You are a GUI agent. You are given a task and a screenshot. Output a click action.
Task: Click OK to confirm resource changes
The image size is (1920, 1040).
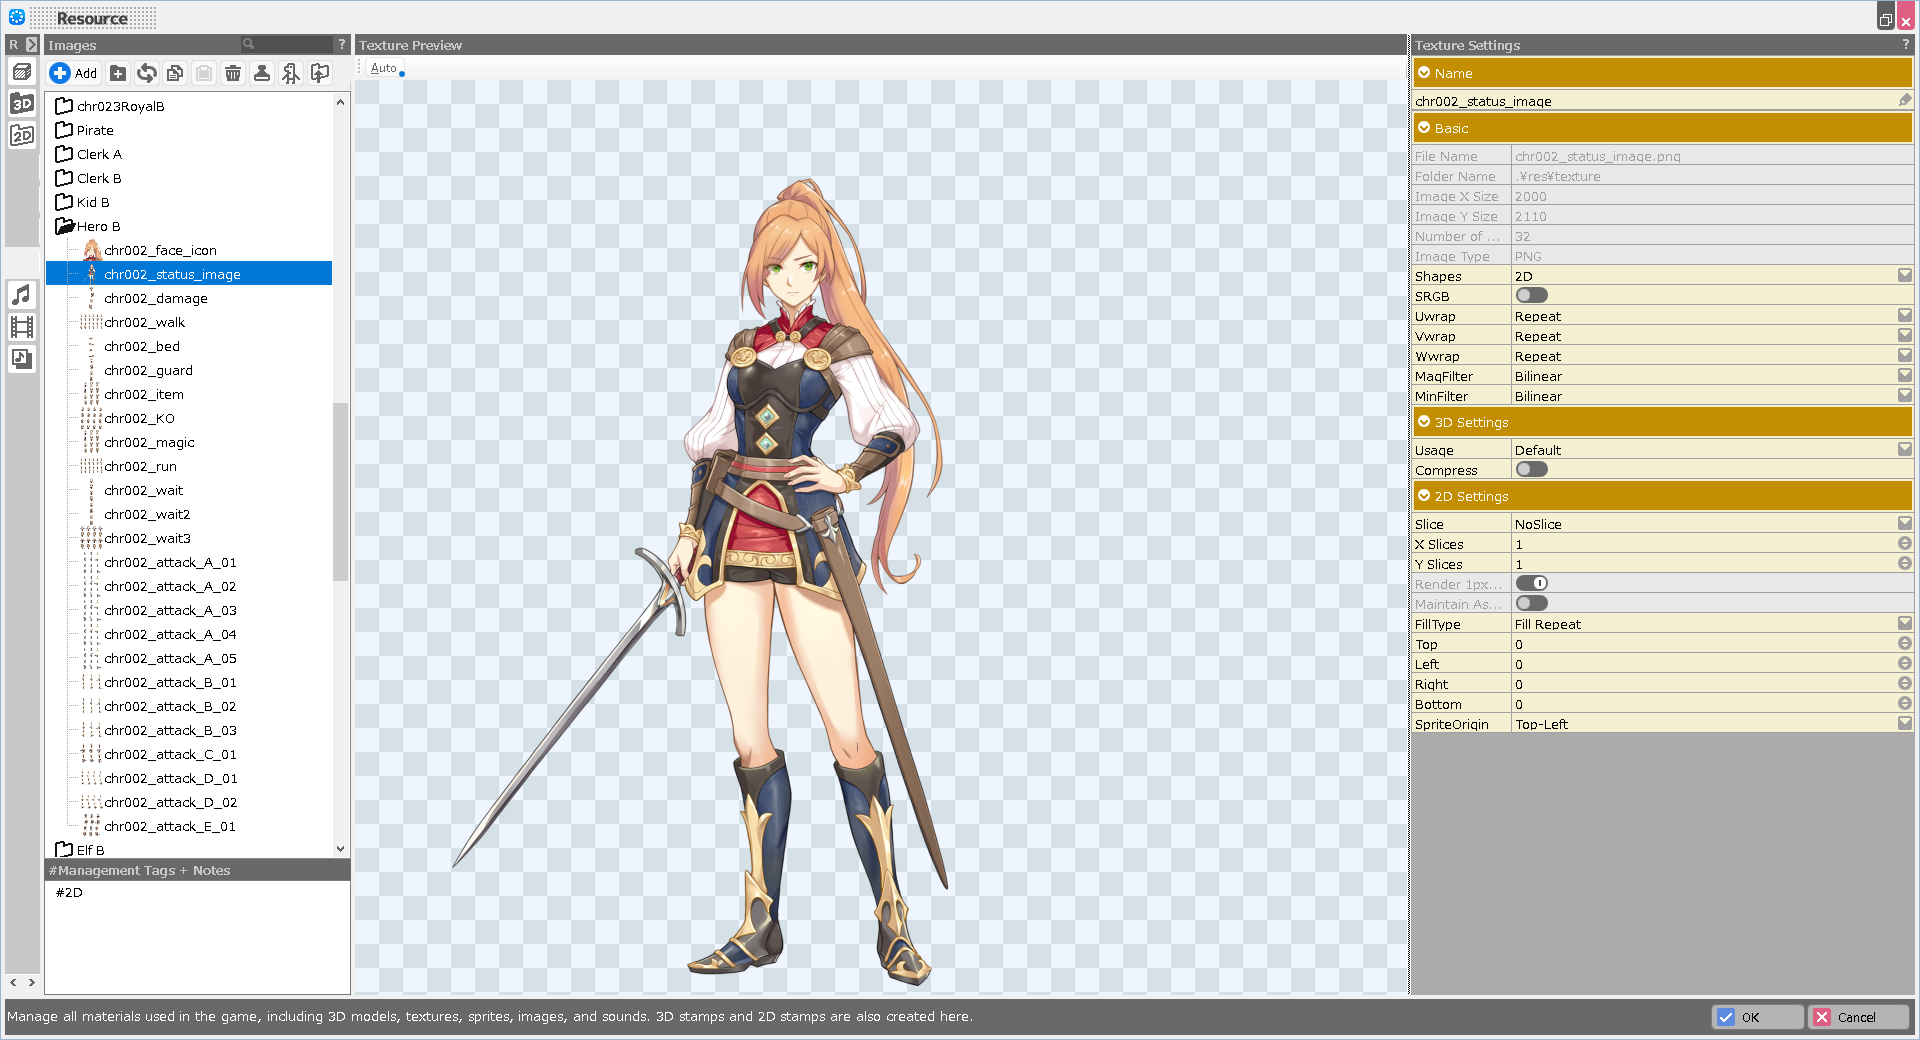tap(1757, 1017)
